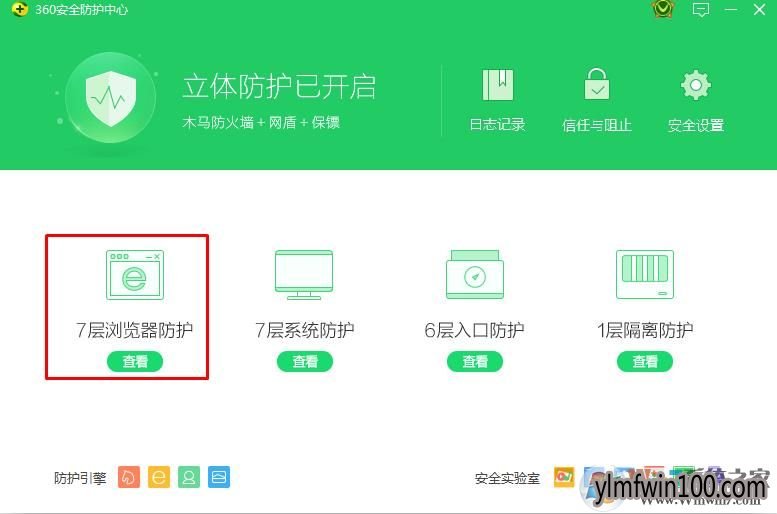
Task: Click the yellow 'e' protection engine icon
Action: pos(159,477)
